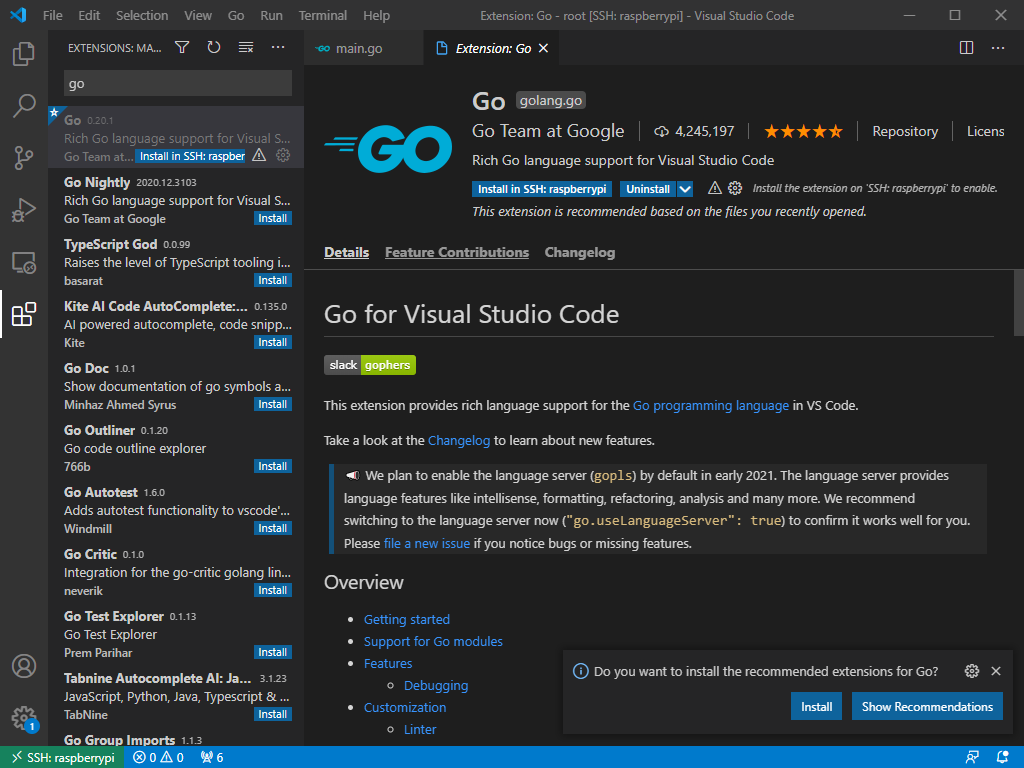Expand the Uninstall dropdown arrow
The width and height of the screenshot is (1024, 768).
tap(685, 189)
